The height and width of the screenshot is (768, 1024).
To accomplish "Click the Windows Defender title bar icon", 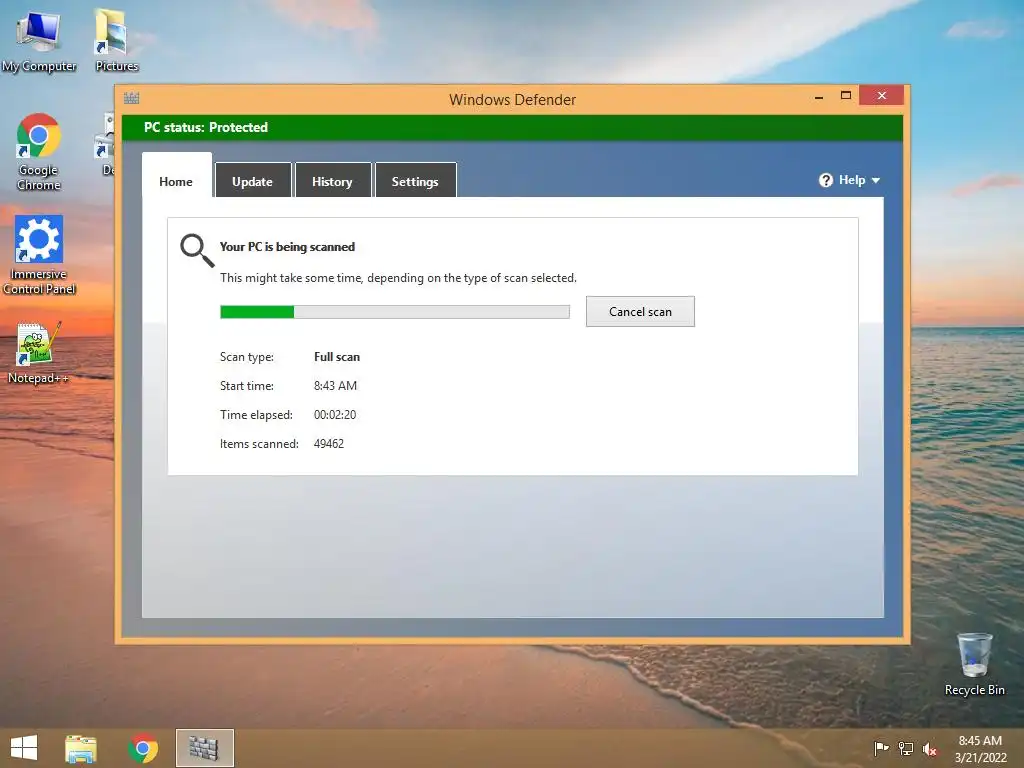I will tap(131, 98).
